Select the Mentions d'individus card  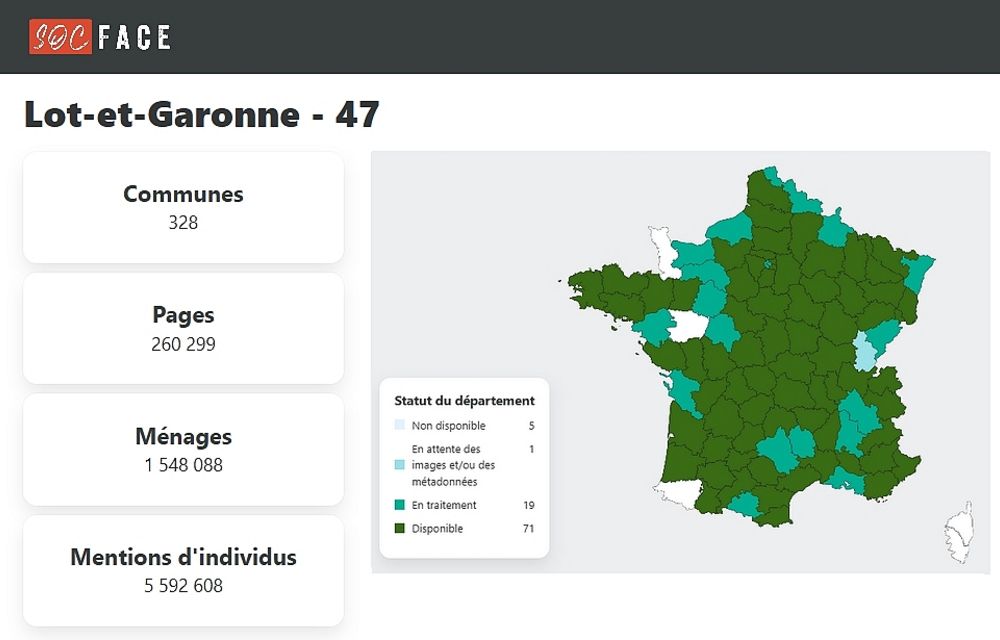(183, 570)
